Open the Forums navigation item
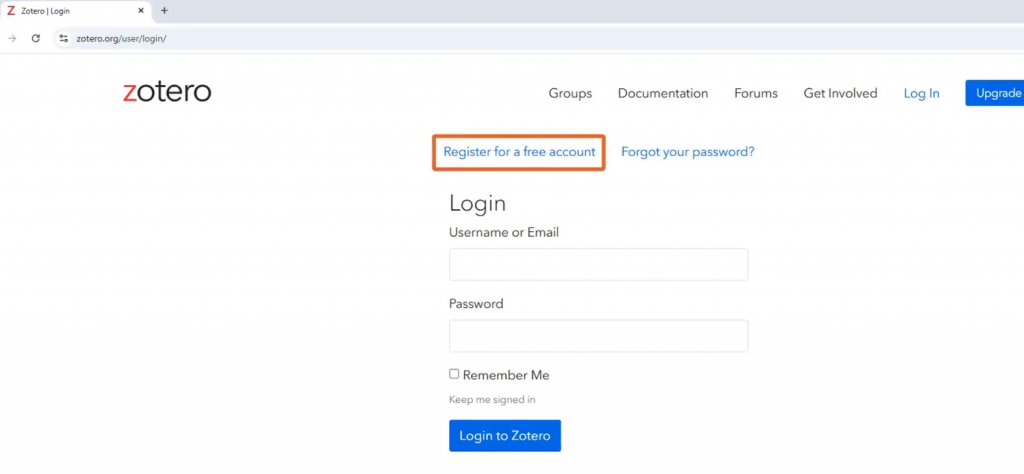Image resolution: width=1024 pixels, height=474 pixels. point(755,93)
